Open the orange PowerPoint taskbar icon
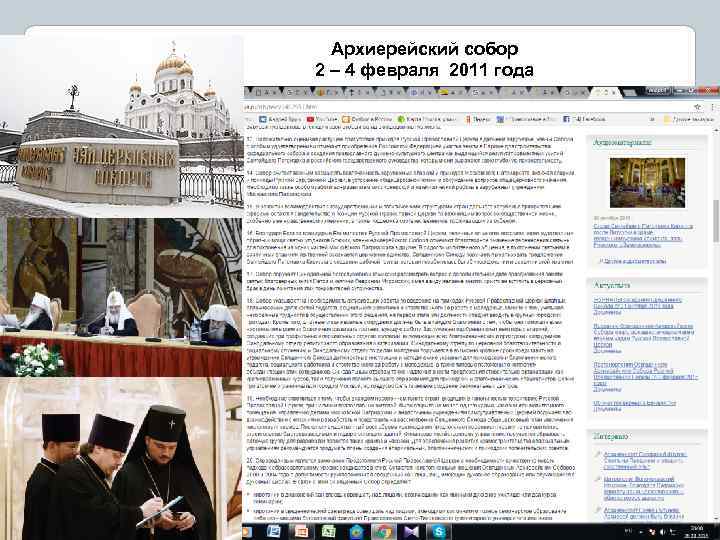Viewport: 720px width, 540px height. coord(301,532)
